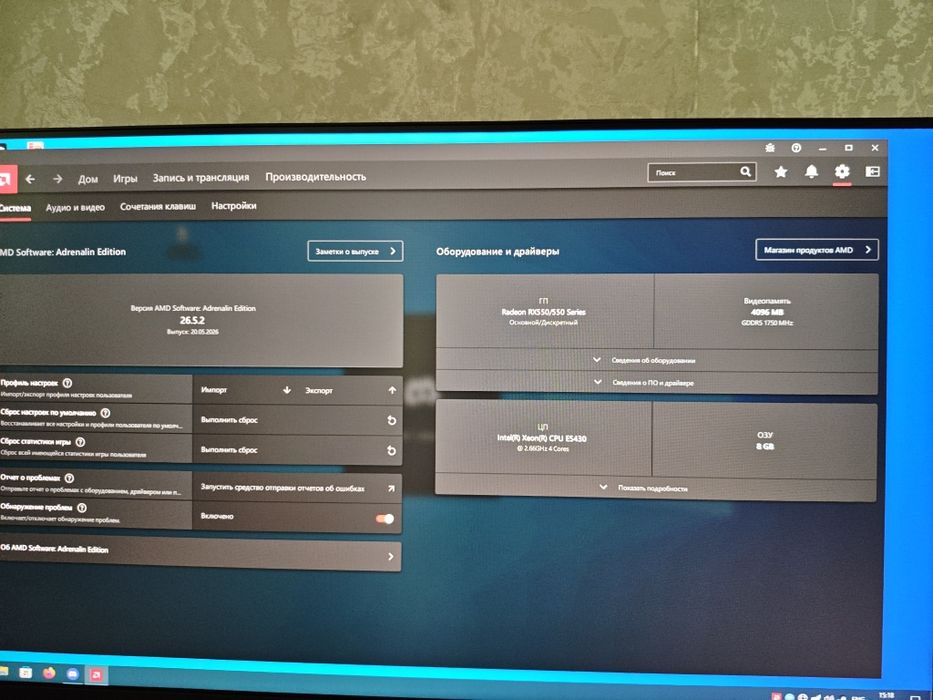
Task: Click Выполнить сброс for game statistics
Action: click(x=298, y=450)
